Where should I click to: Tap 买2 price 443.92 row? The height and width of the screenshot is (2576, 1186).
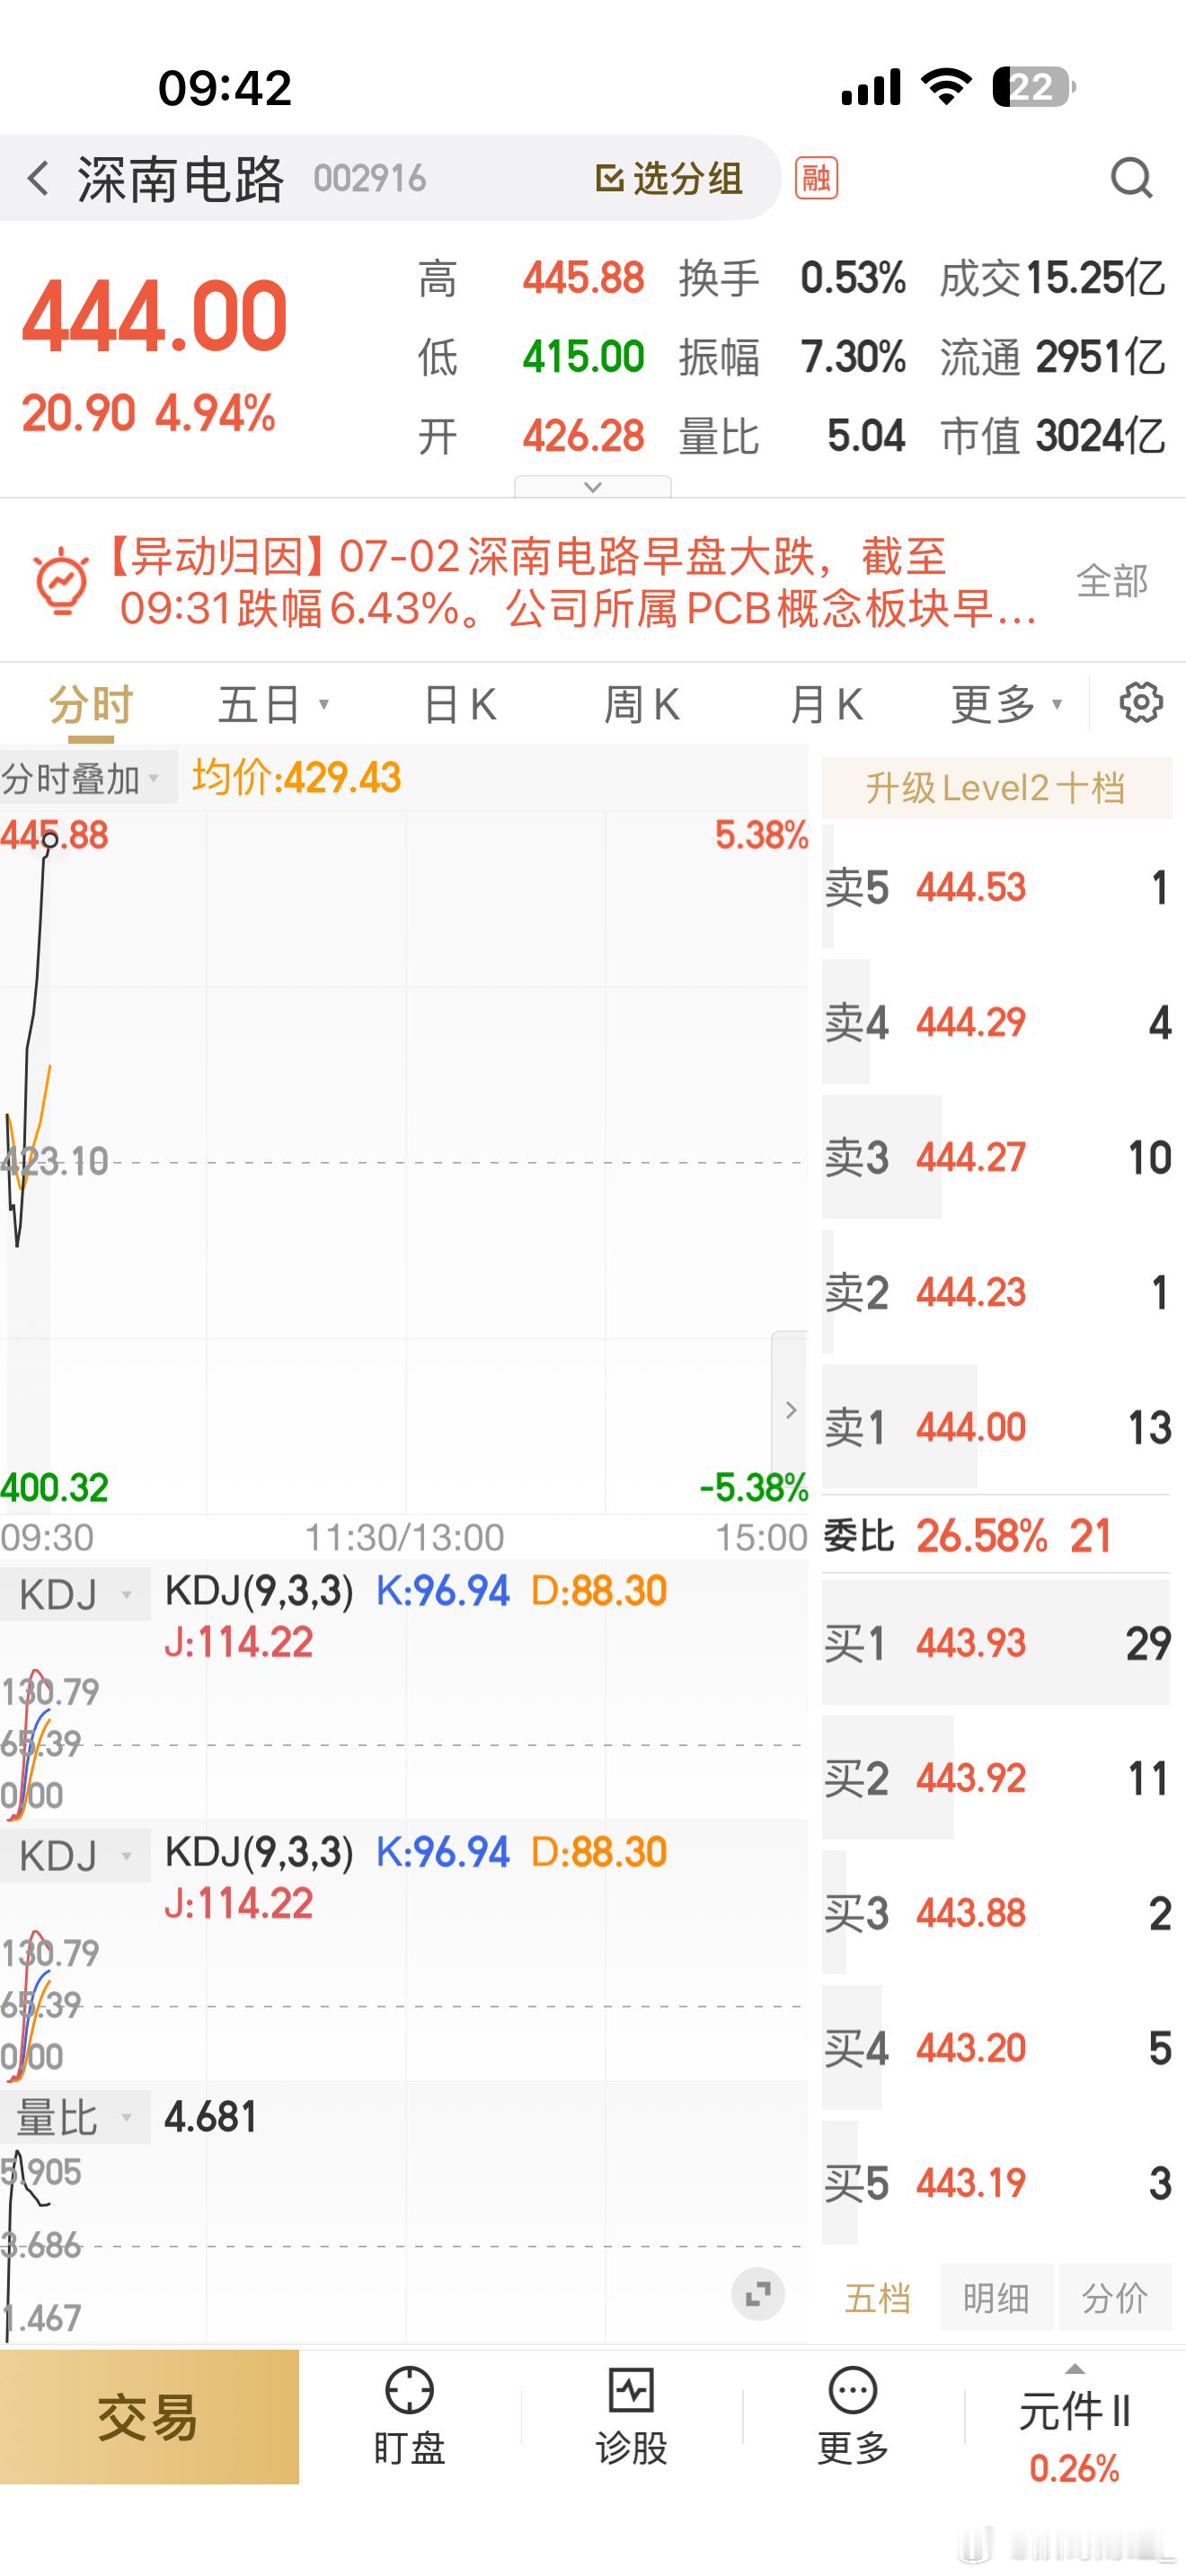(996, 1778)
